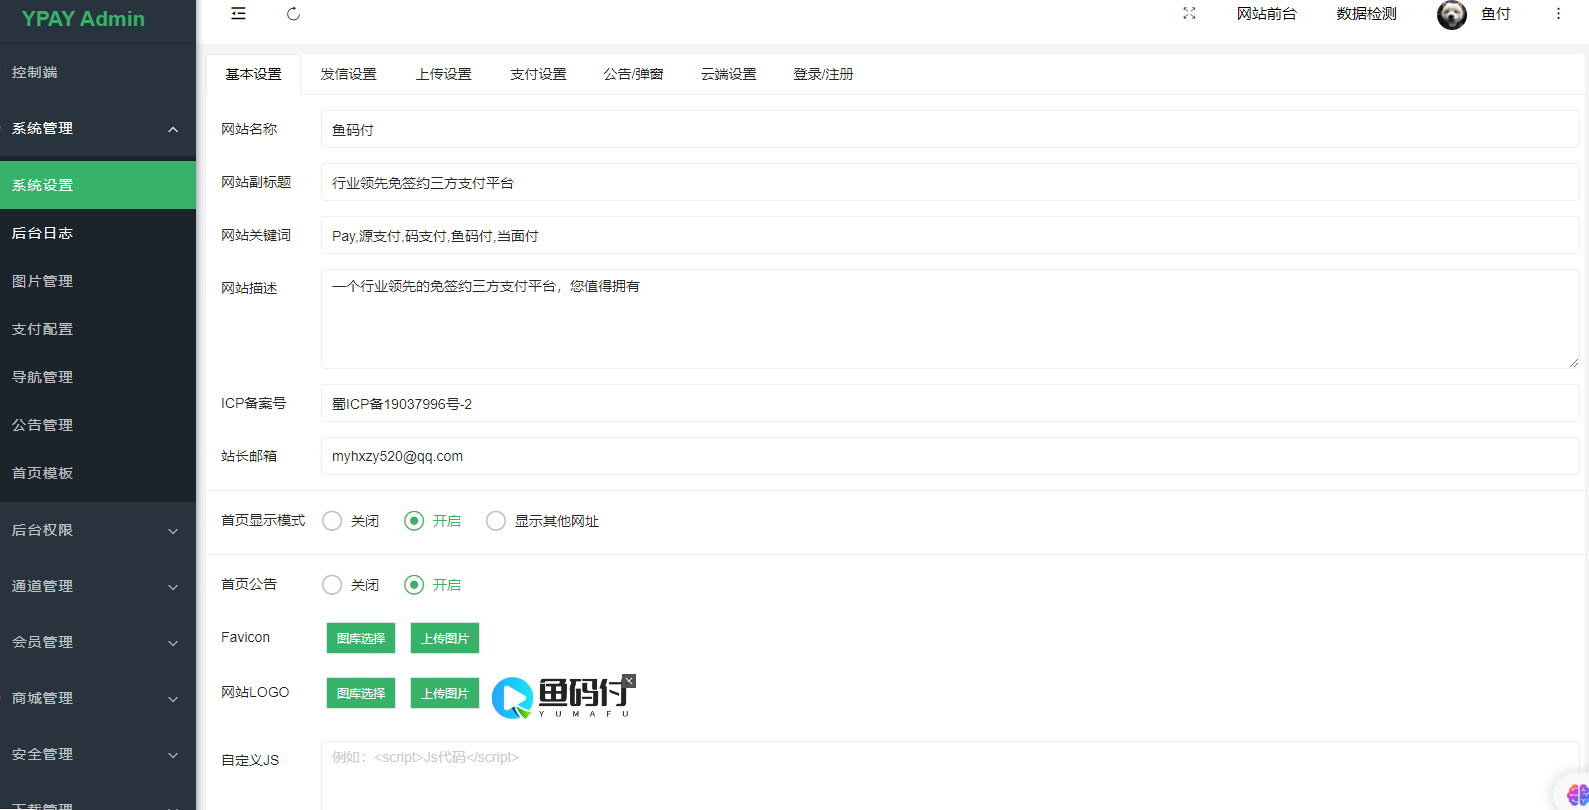Click the panda user avatar
The width and height of the screenshot is (1589, 810).
click(x=1451, y=15)
